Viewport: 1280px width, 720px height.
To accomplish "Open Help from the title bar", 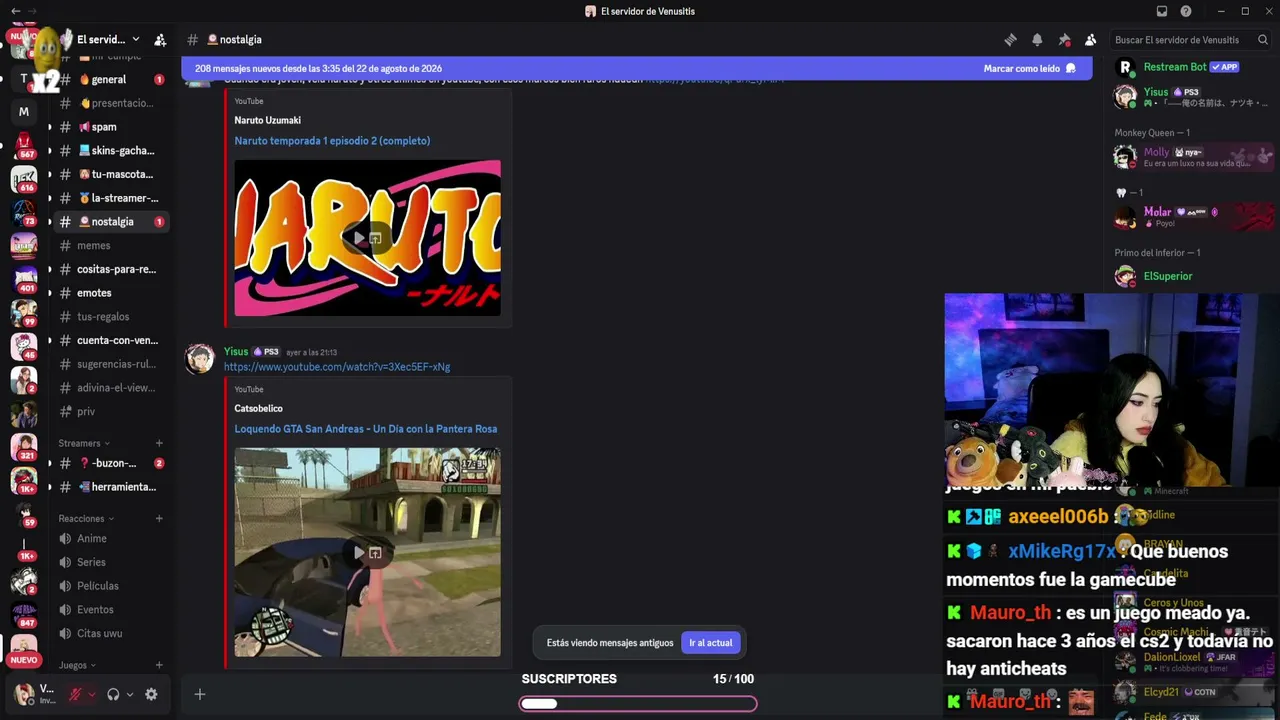I will tap(1186, 11).
